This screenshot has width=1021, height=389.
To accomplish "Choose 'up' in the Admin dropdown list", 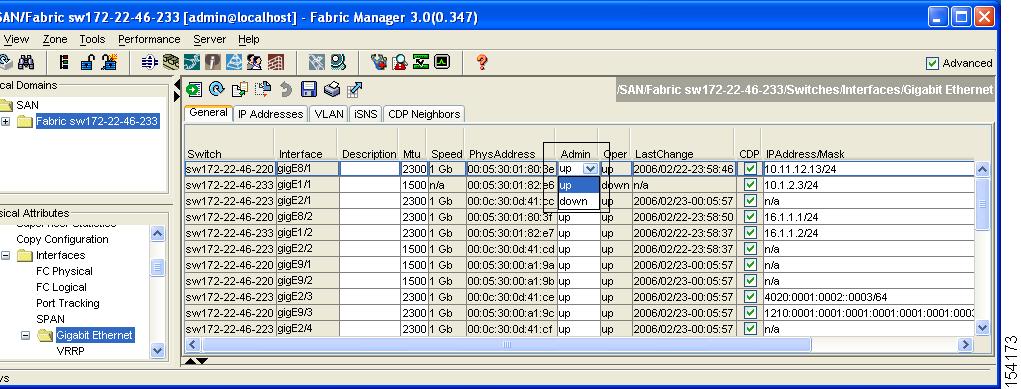I will (578, 185).
